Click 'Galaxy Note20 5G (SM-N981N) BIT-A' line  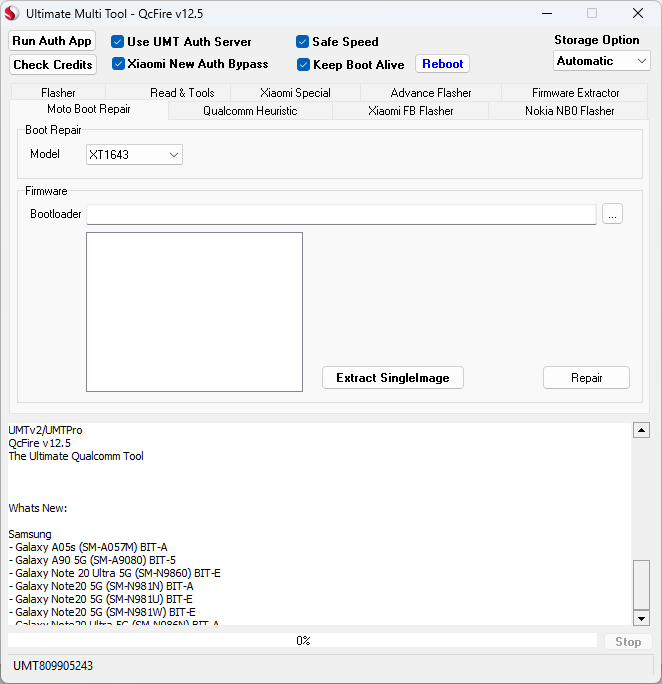101,586
